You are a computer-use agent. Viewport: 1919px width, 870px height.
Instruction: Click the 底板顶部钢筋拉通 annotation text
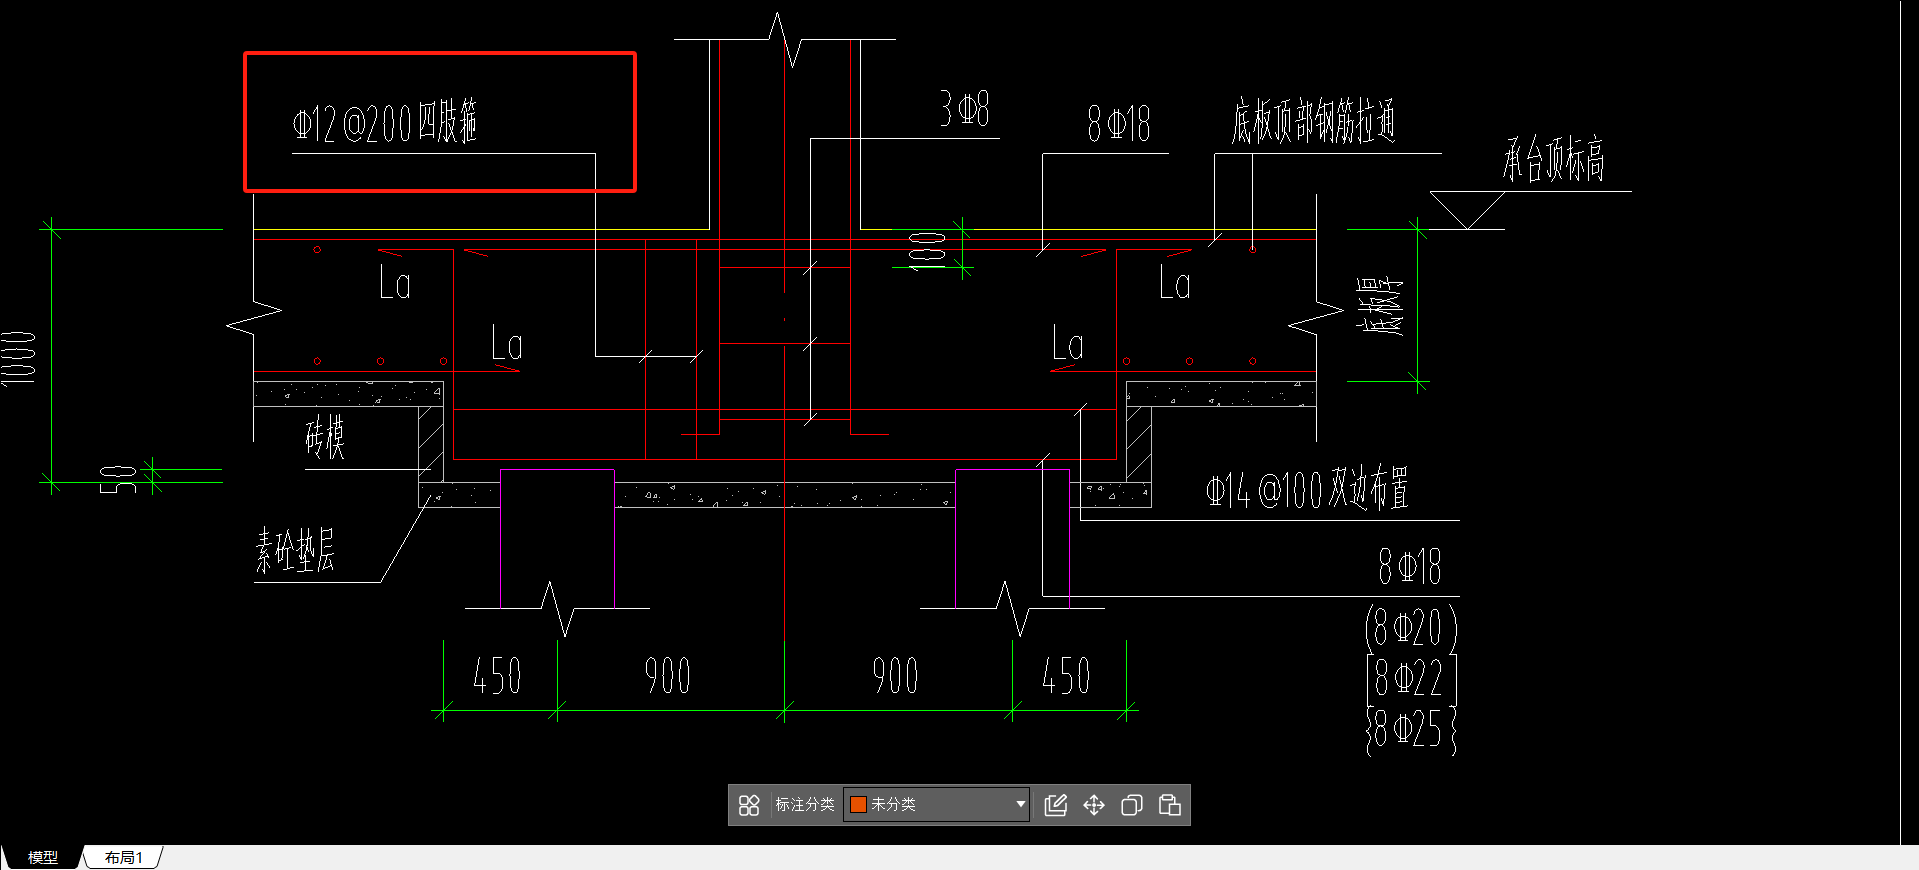tap(1313, 122)
